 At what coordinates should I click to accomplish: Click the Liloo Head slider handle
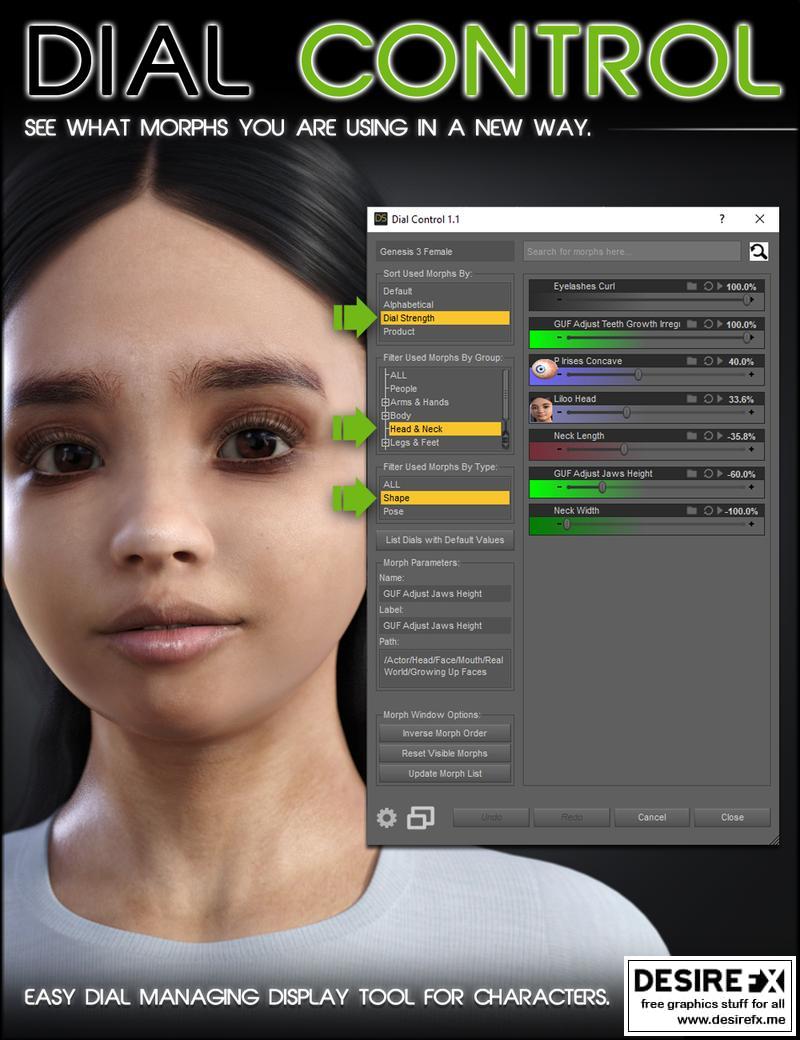(626, 413)
